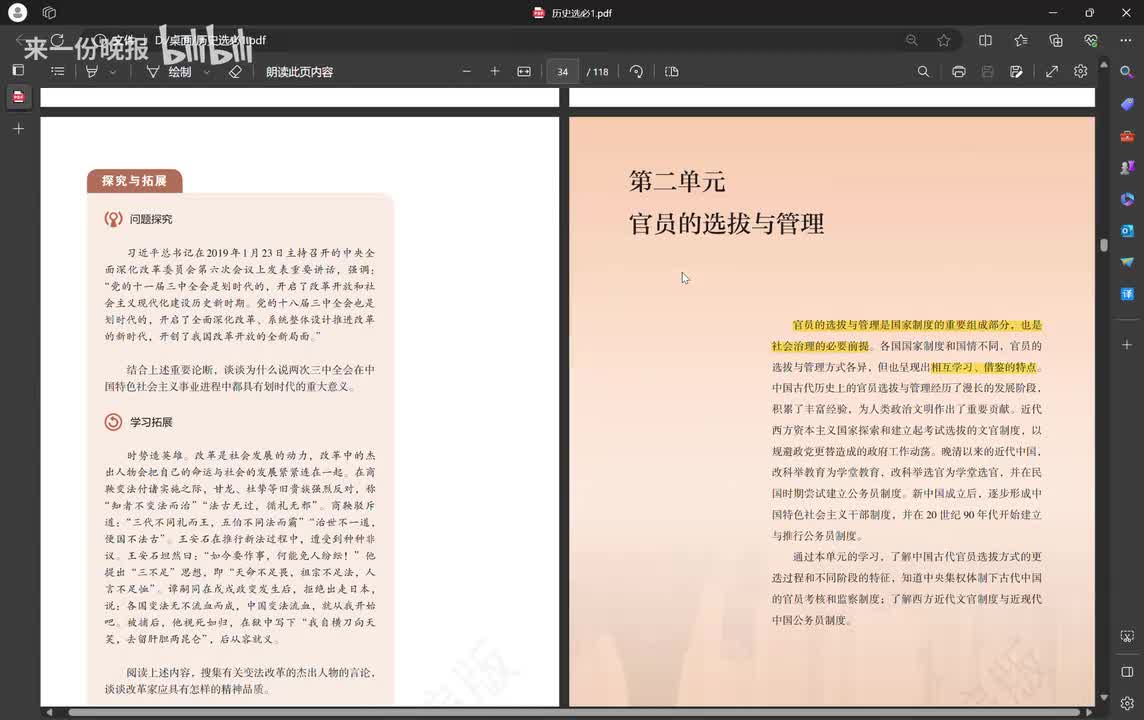Open sidebar settings gear at bottom

(1127, 703)
